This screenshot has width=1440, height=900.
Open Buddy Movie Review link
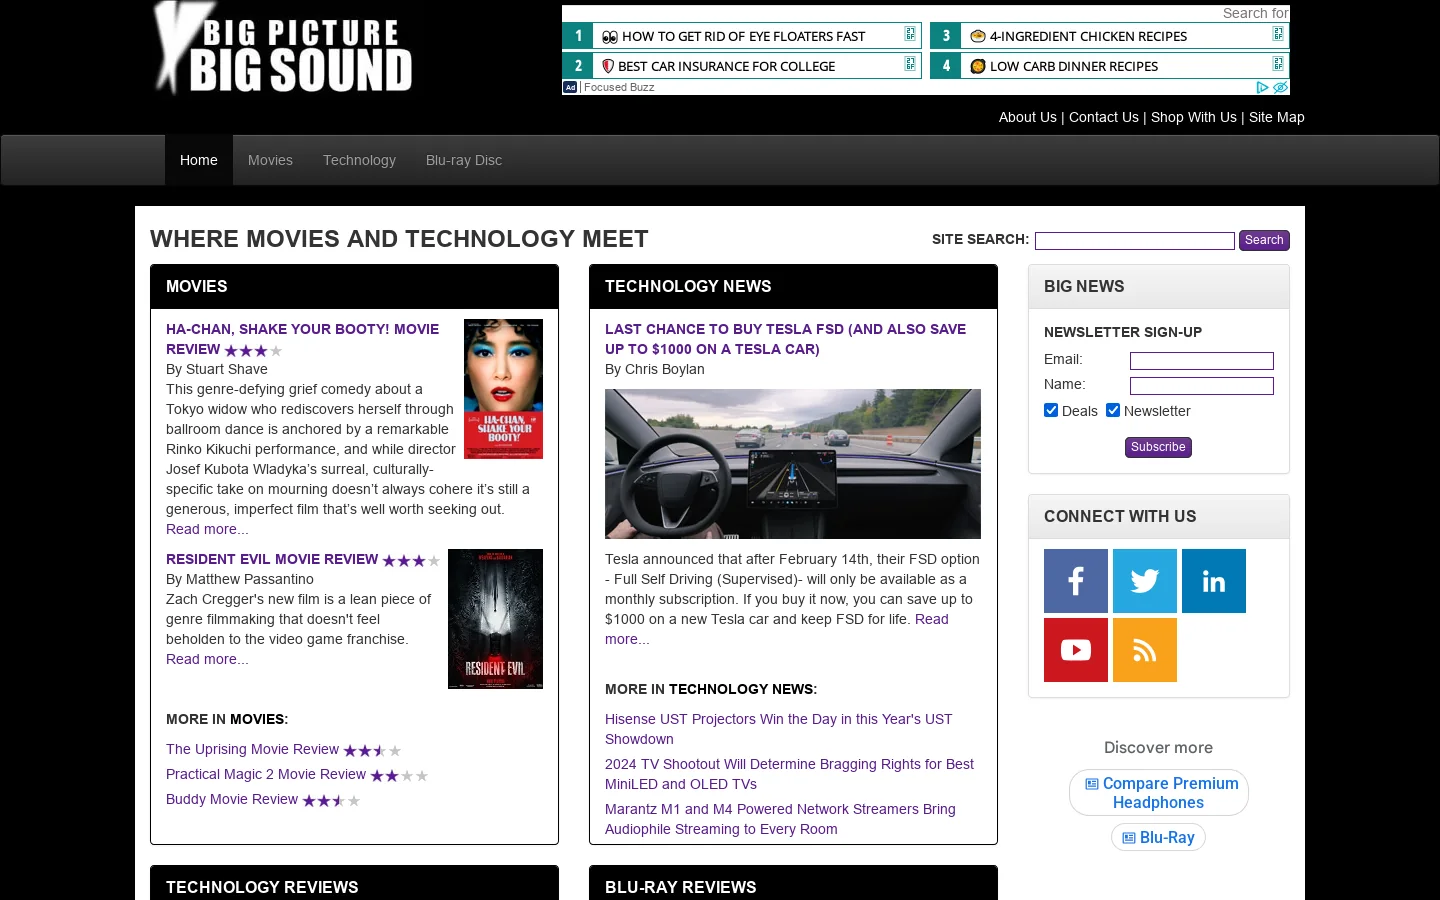232,799
